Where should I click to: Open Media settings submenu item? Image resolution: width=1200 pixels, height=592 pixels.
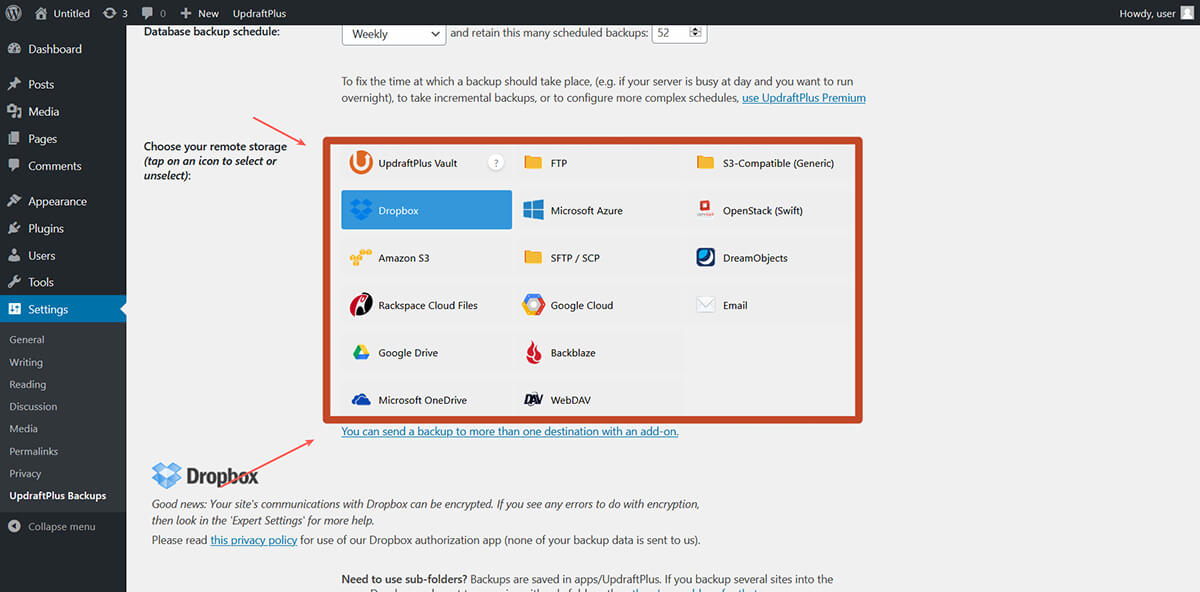click(x=24, y=428)
